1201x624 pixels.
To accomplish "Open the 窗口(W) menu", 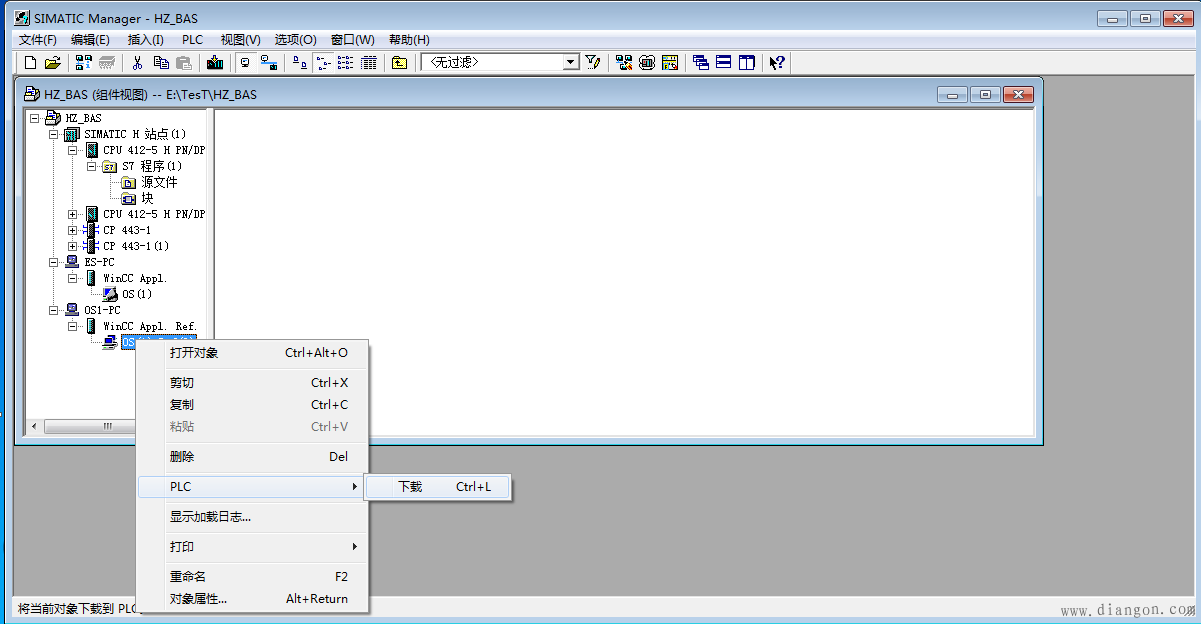I will pos(352,40).
